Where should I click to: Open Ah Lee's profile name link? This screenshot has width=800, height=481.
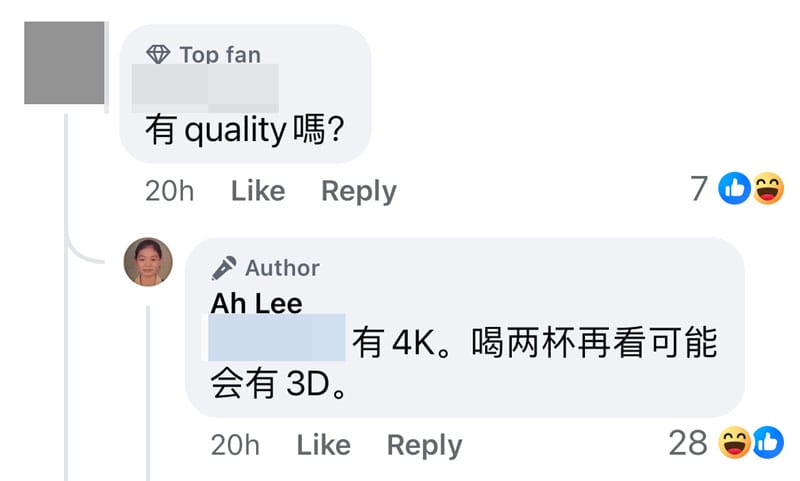[x=257, y=303]
